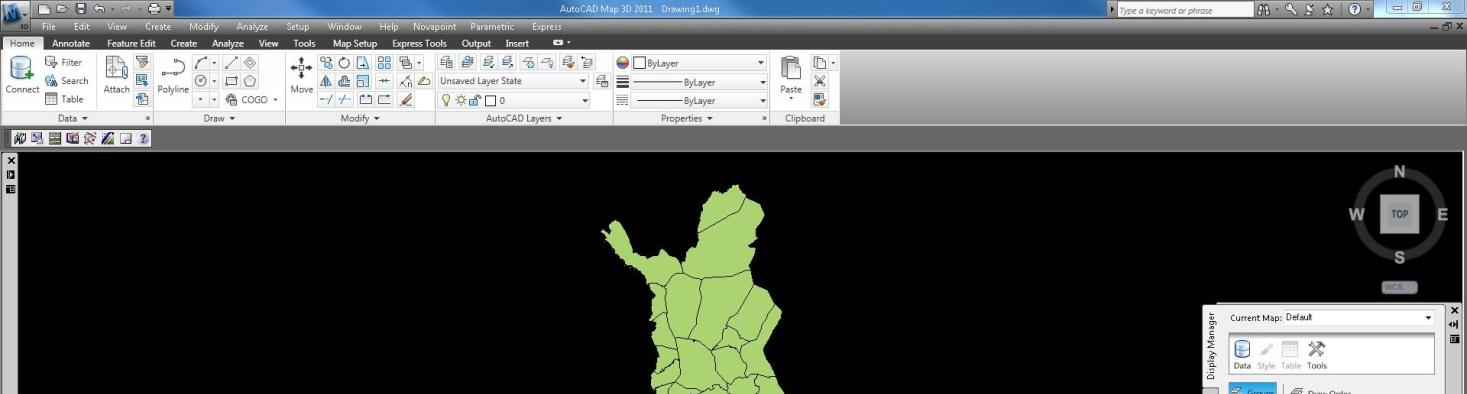Click the Display Manager vertical tab
This screenshot has height=394, width=1467.
(1210, 346)
